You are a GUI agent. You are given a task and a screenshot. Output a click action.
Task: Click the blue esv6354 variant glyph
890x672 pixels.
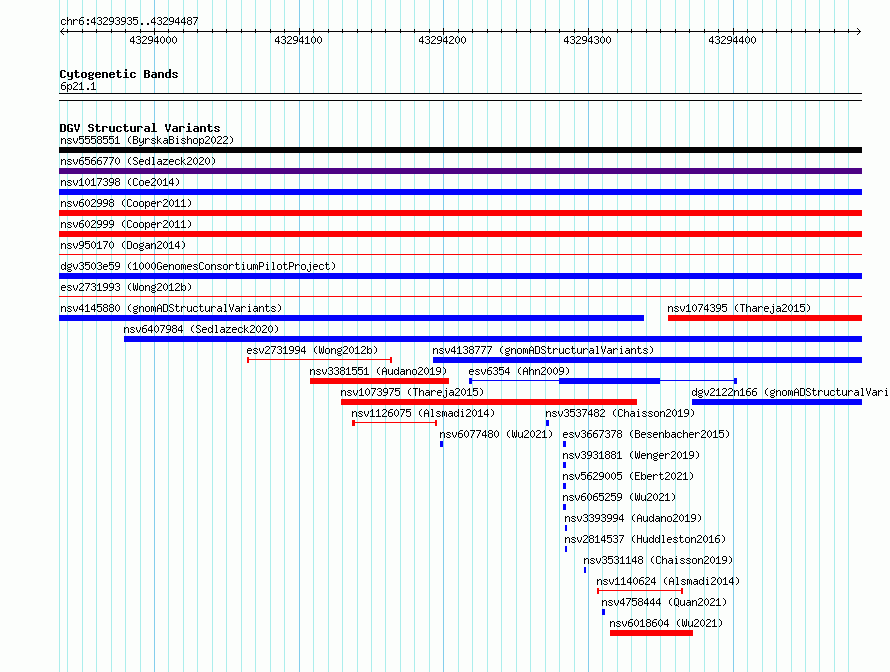click(603, 381)
